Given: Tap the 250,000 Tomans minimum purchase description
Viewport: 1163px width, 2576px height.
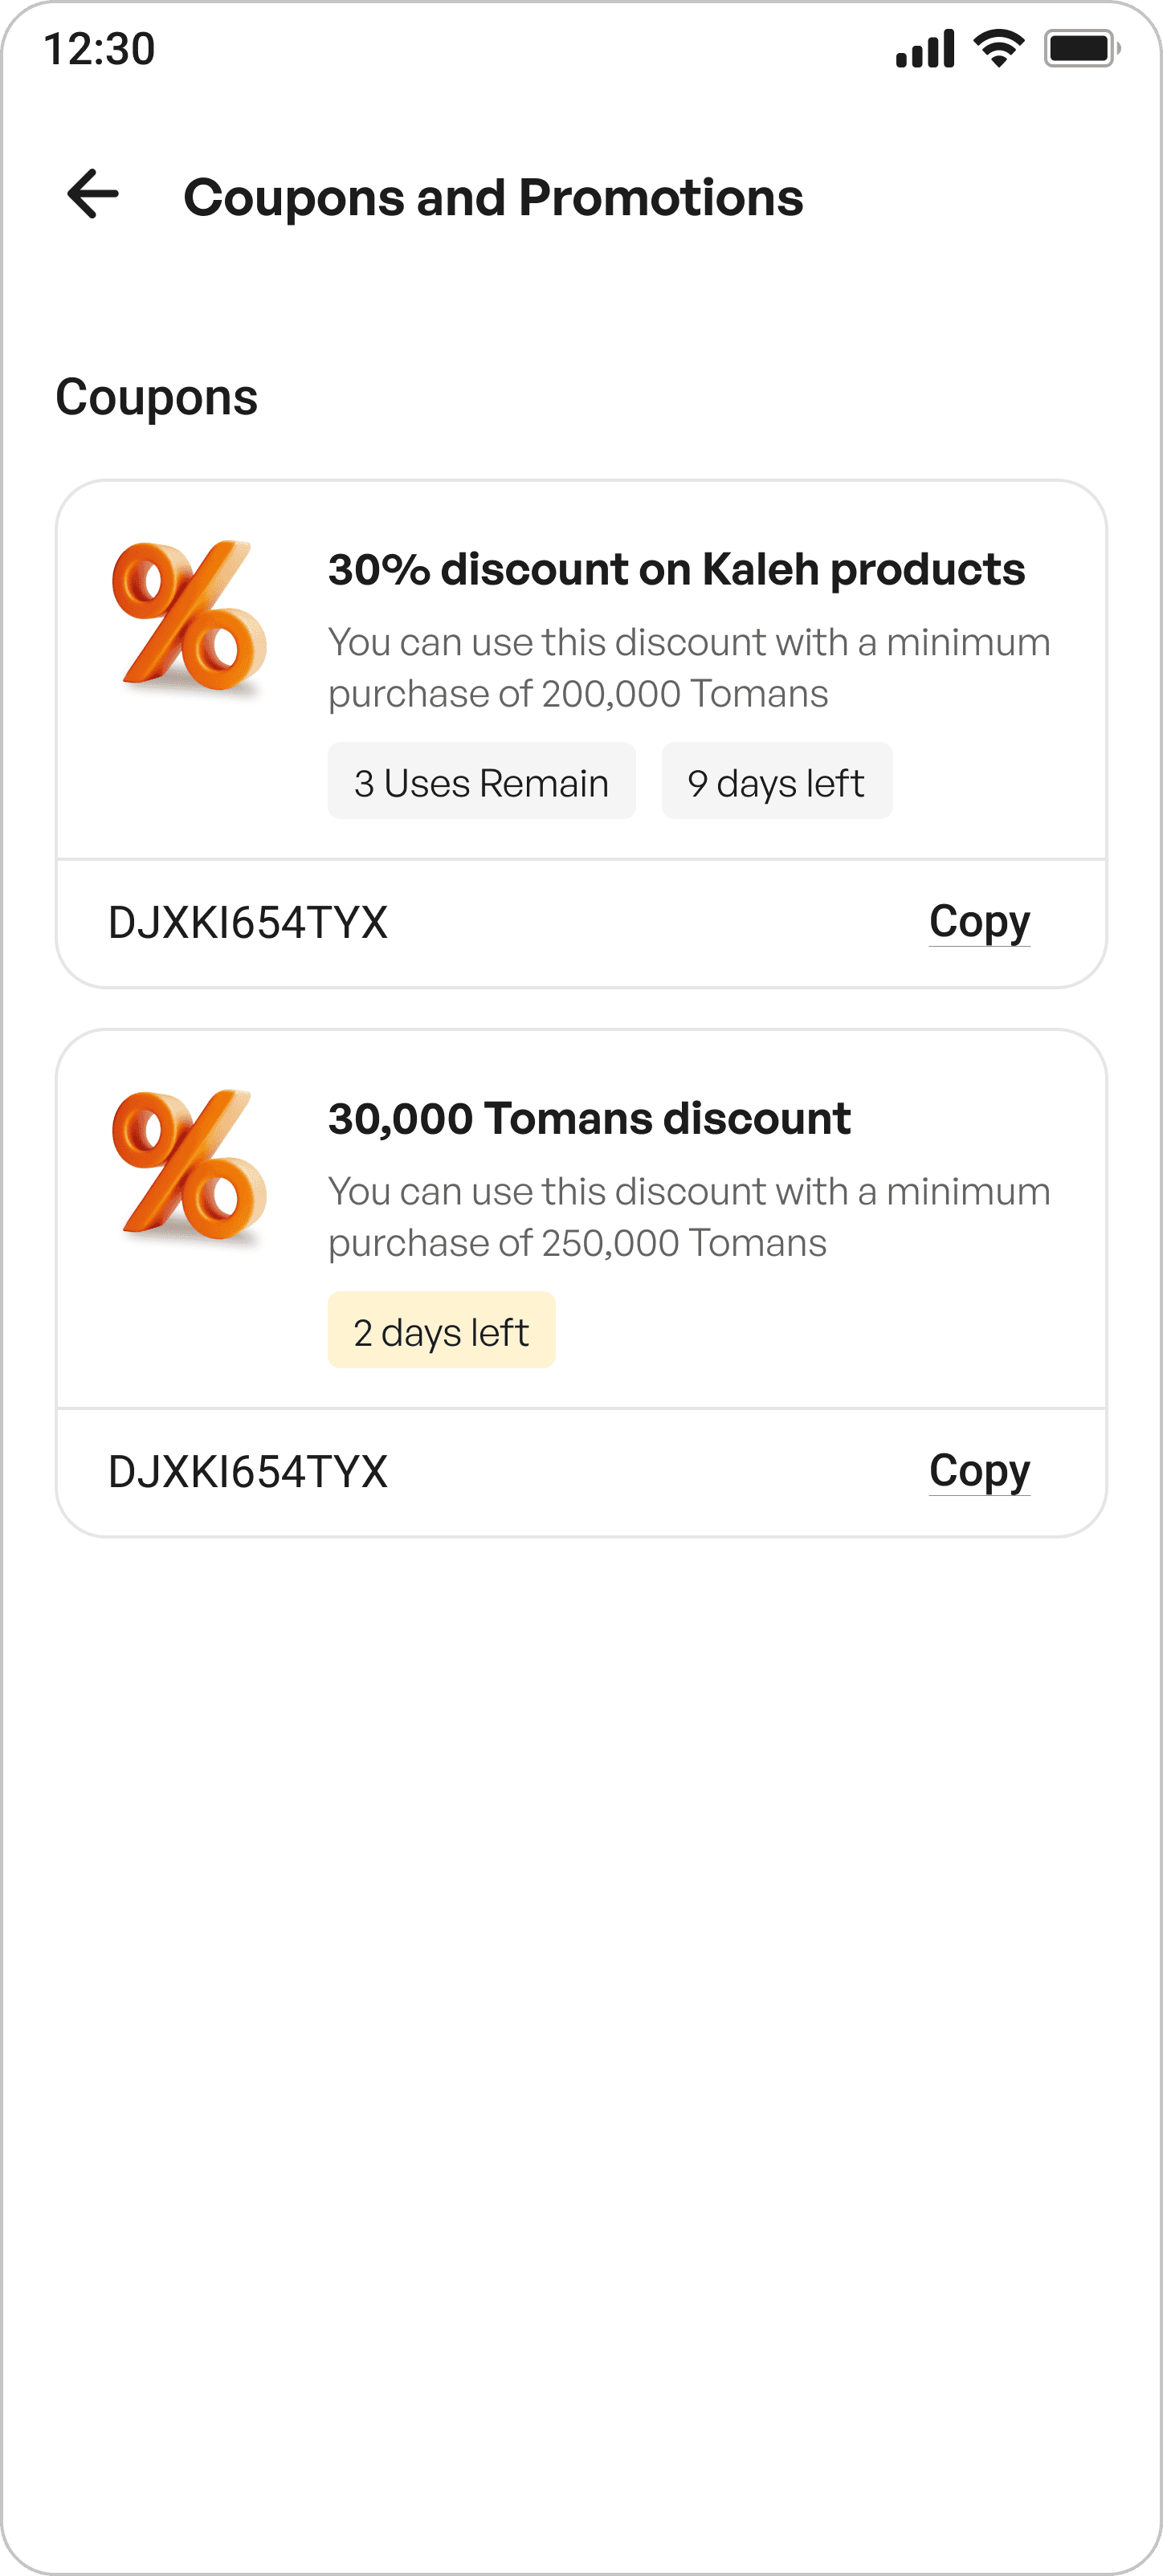Looking at the screenshot, I should pos(689,1217).
